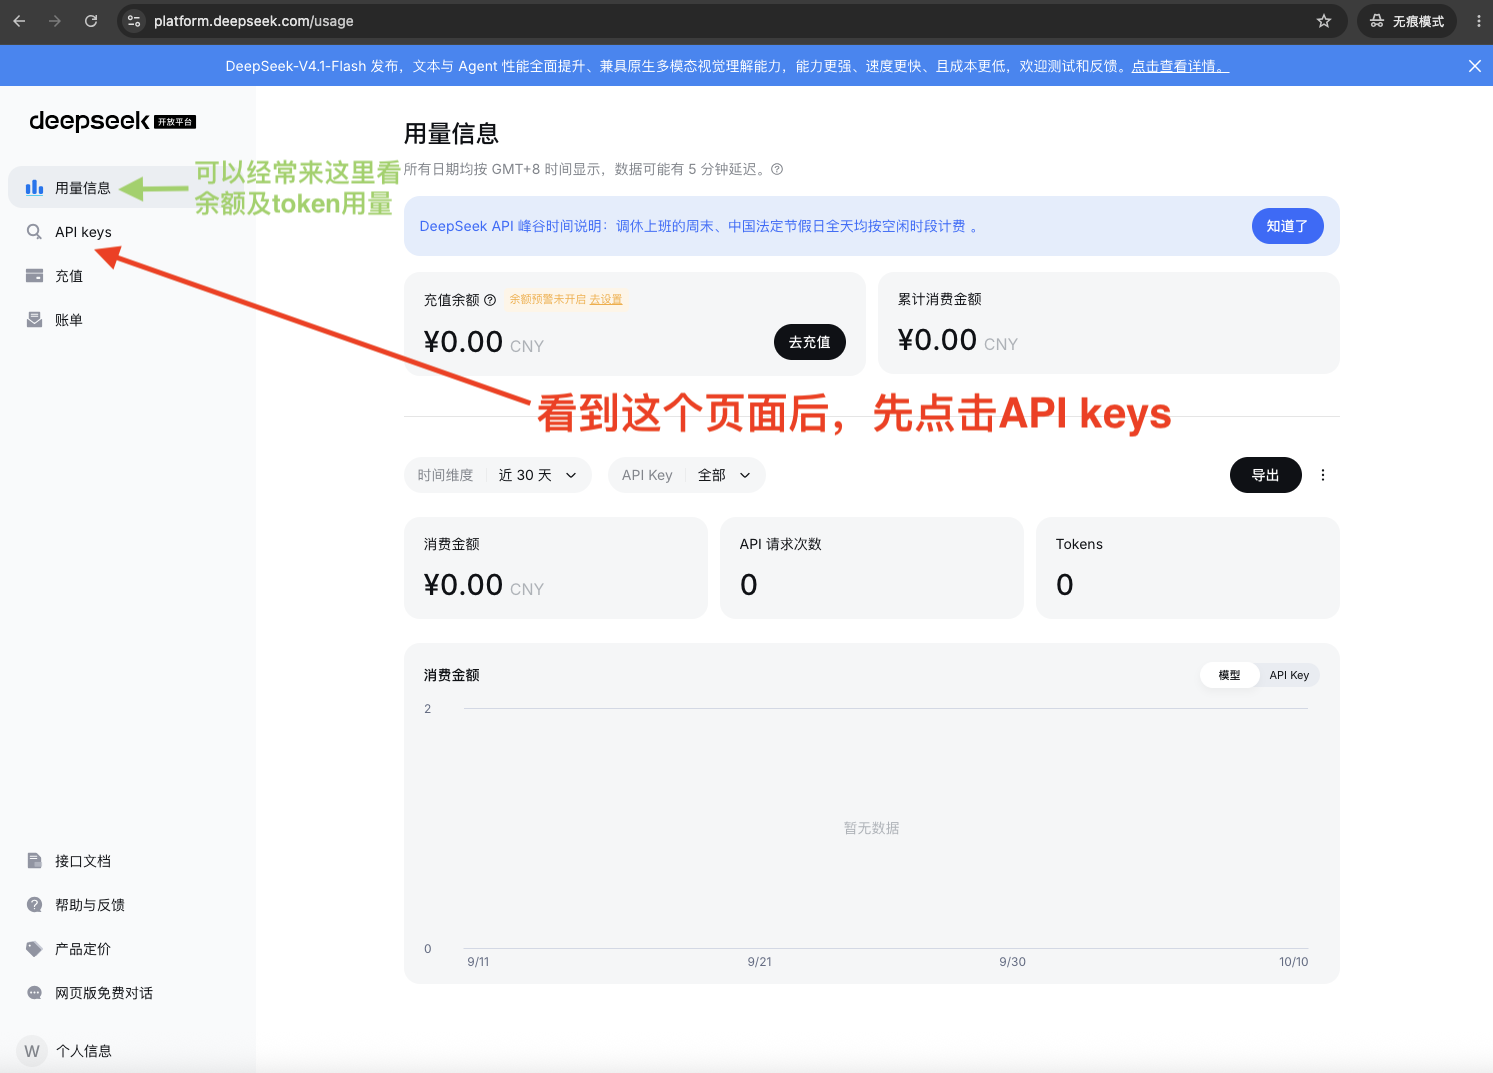Switch the chart to 模型 view
1493x1073 pixels.
(x=1229, y=675)
